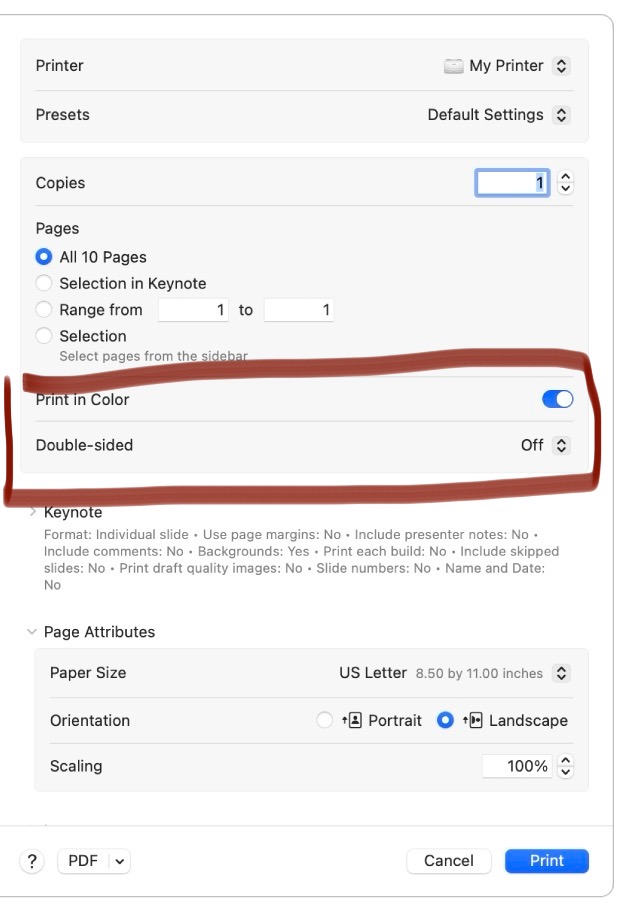Select Portrait orientation radio button
This screenshot has height=912, width=628.
[324, 720]
